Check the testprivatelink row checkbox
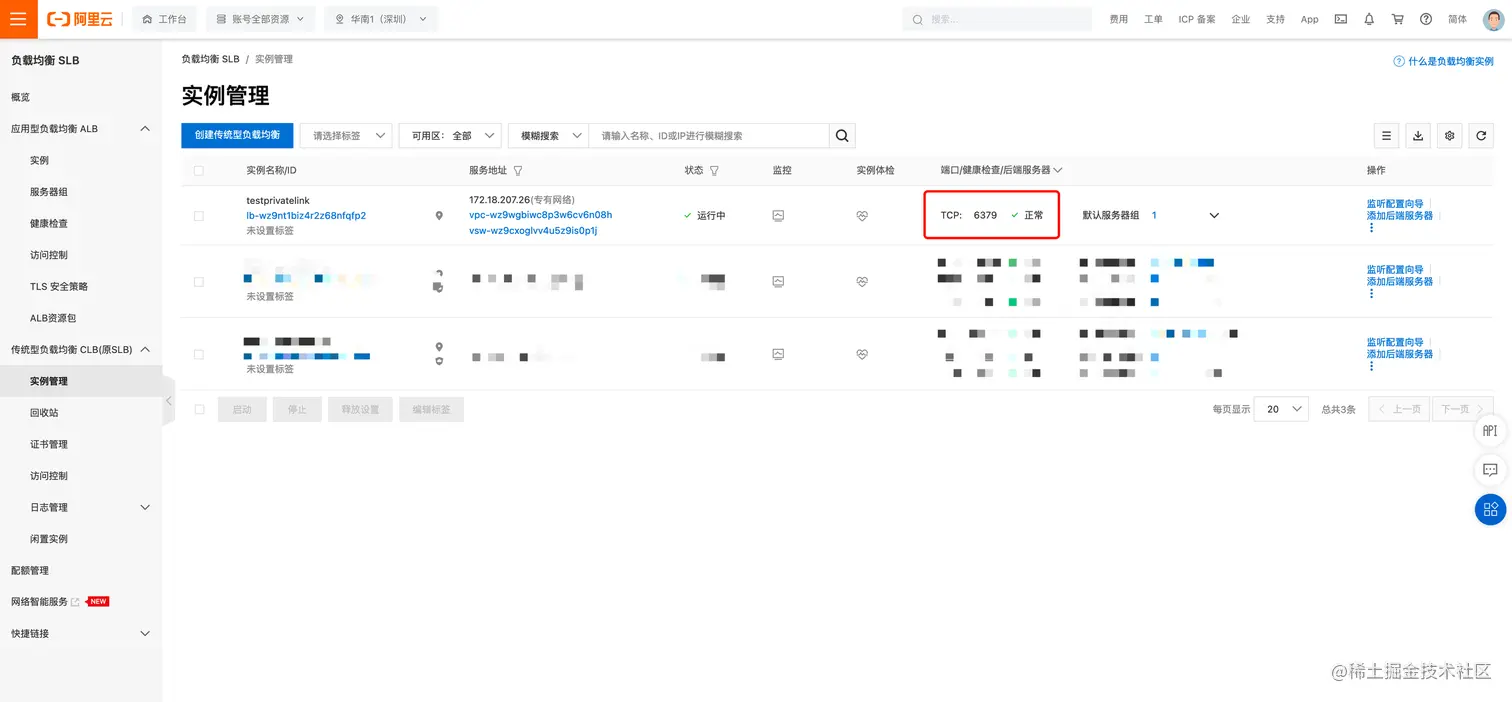Image resolution: width=1512 pixels, height=702 pixels. tap(198, 216)
